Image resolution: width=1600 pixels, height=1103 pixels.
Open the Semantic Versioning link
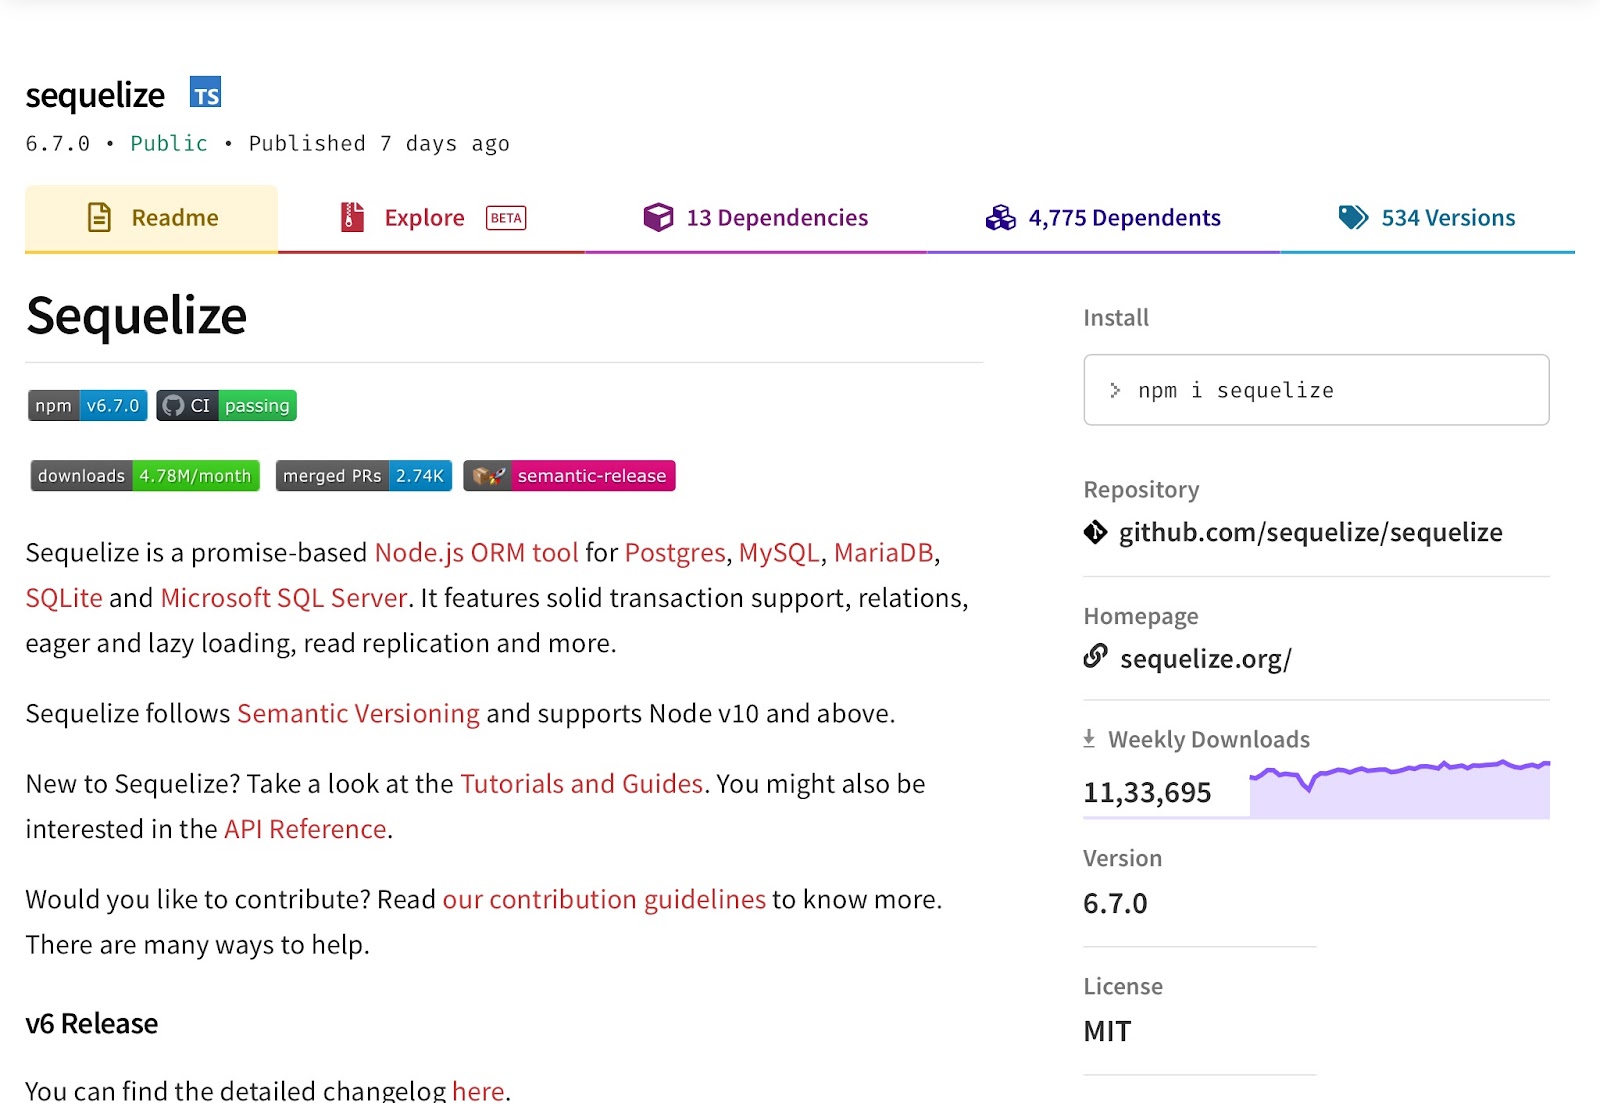(x=358, y=713)
